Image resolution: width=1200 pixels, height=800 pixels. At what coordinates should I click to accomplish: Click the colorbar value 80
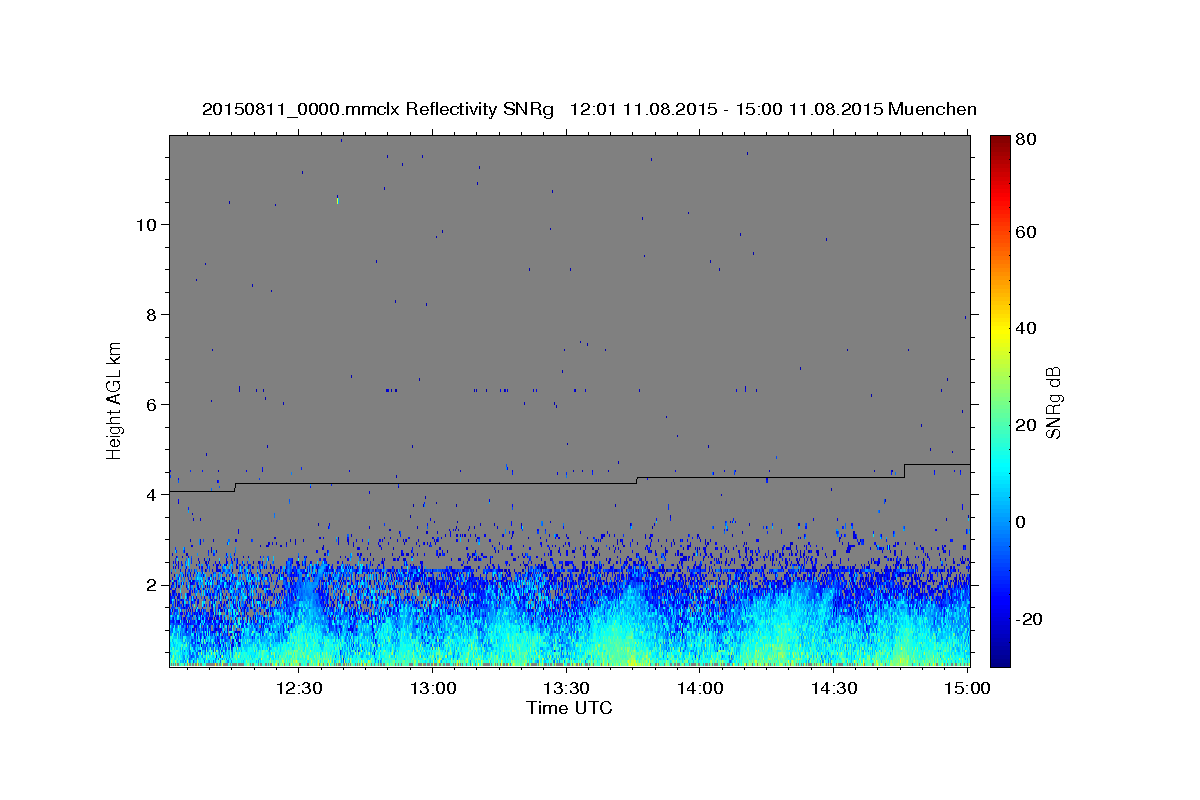click(x=1025, y=139)
